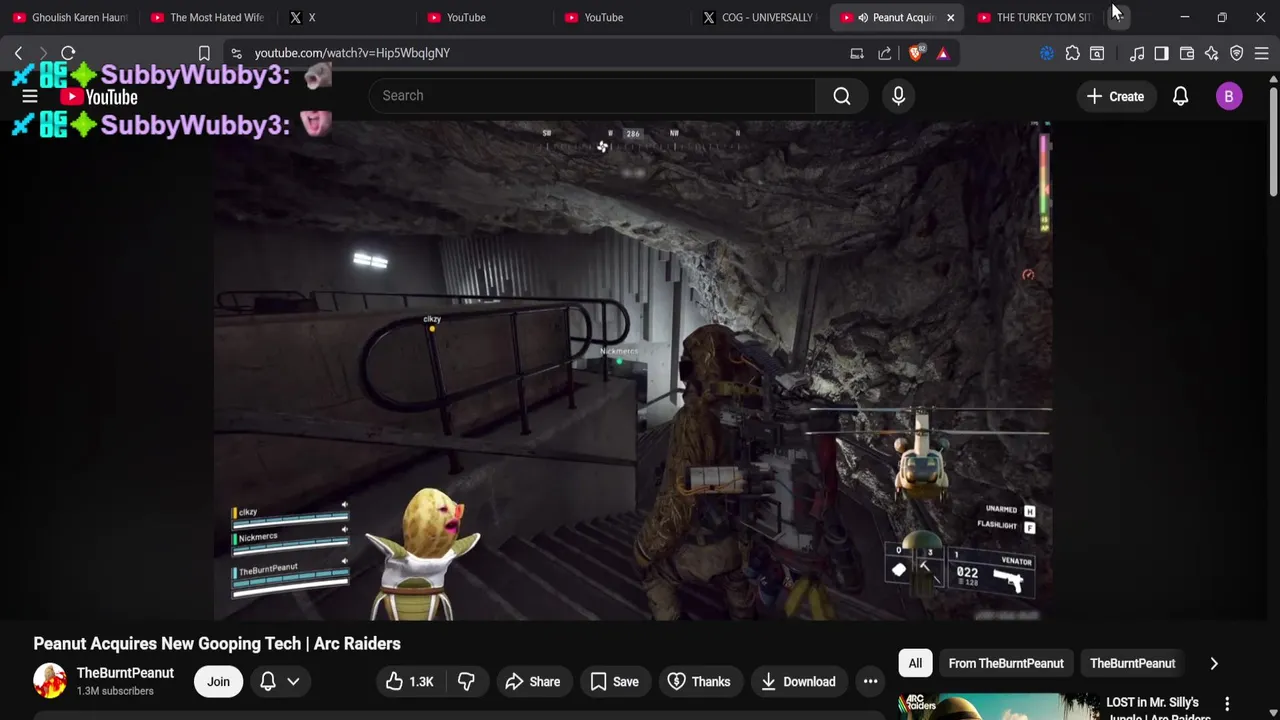Open the tab search icon in toolbar

point(1097,53)
